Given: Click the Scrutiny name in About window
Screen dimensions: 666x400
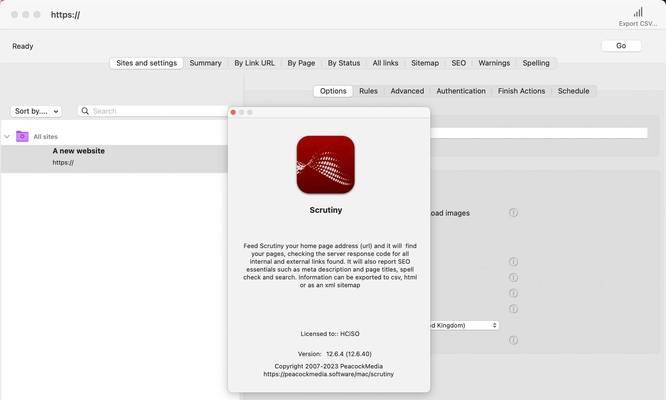Looking at the screenshot, I should pyautogui.click(x=326, y=210).
